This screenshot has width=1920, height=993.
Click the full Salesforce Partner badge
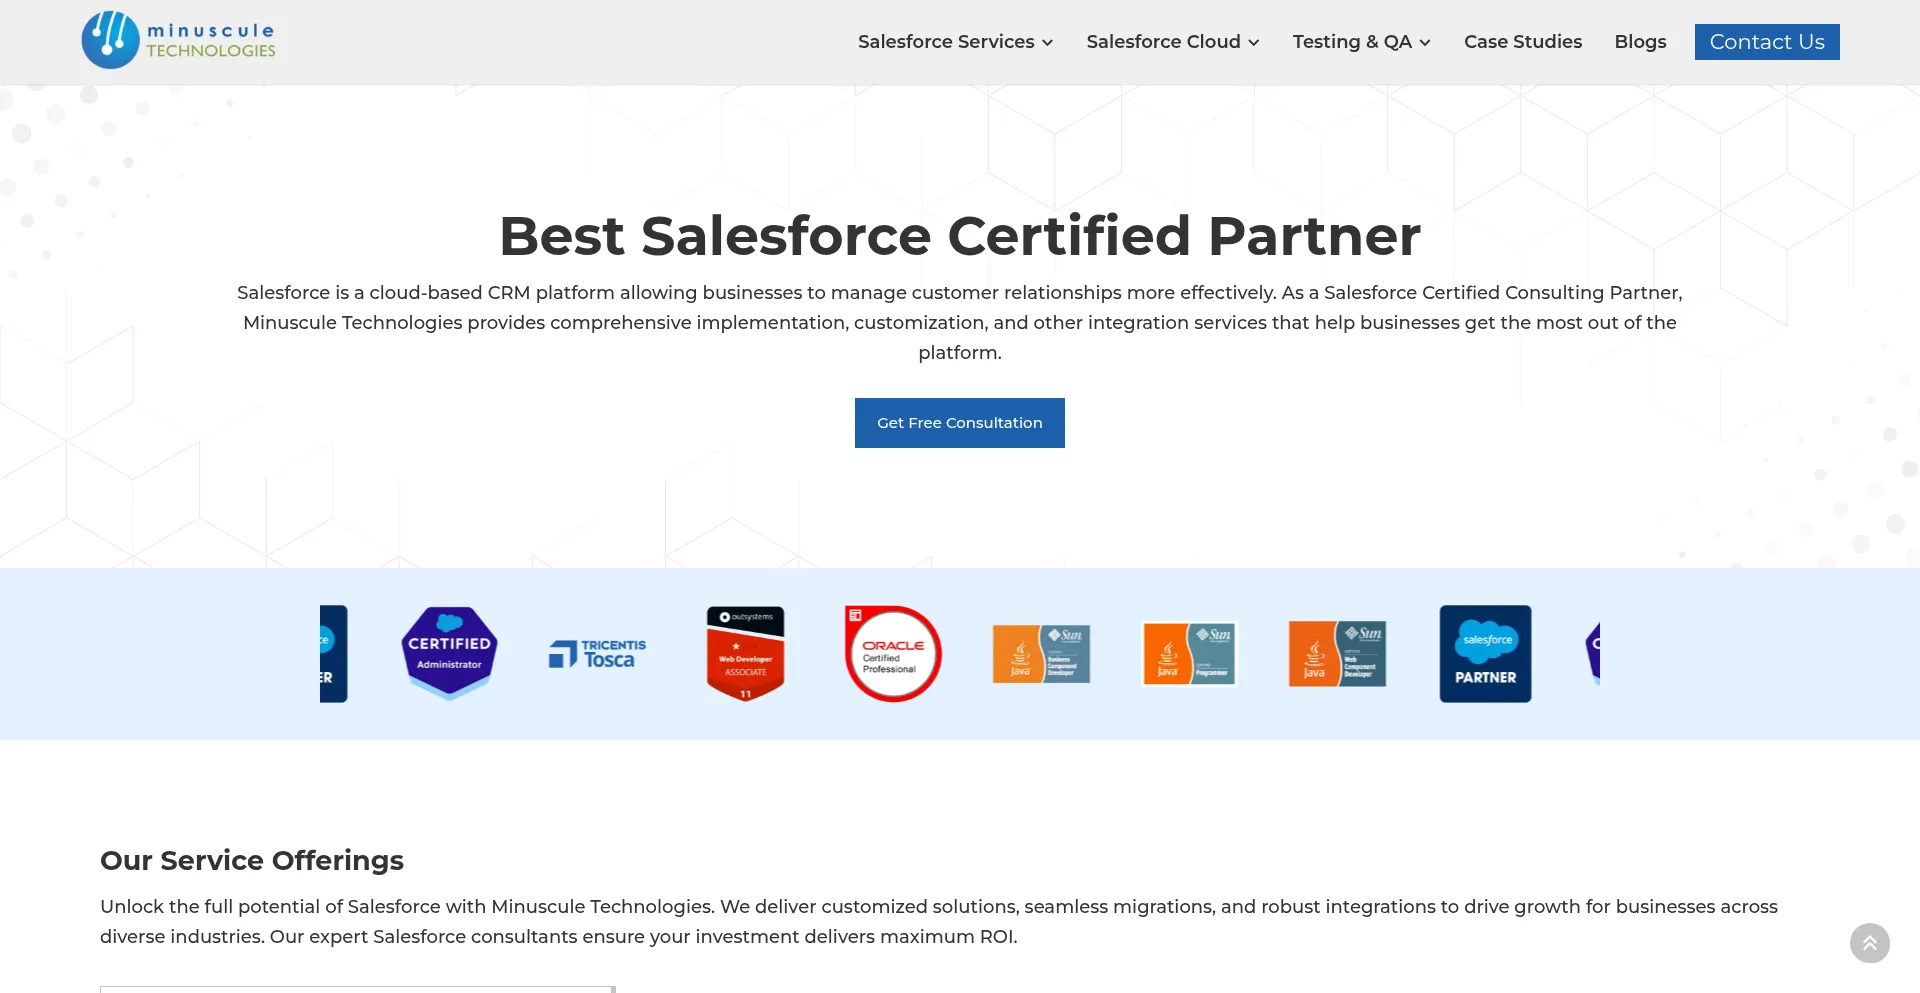click(1485, 654)
